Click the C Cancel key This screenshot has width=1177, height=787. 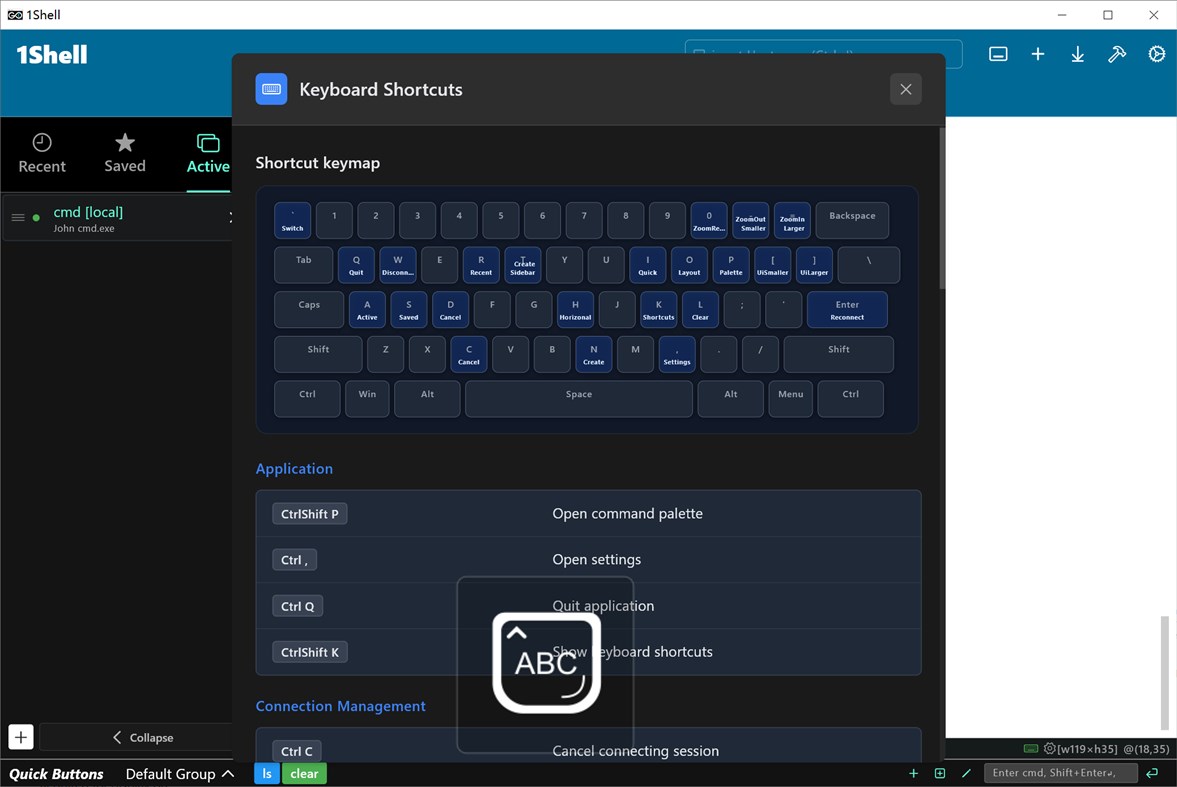point(468,354)
